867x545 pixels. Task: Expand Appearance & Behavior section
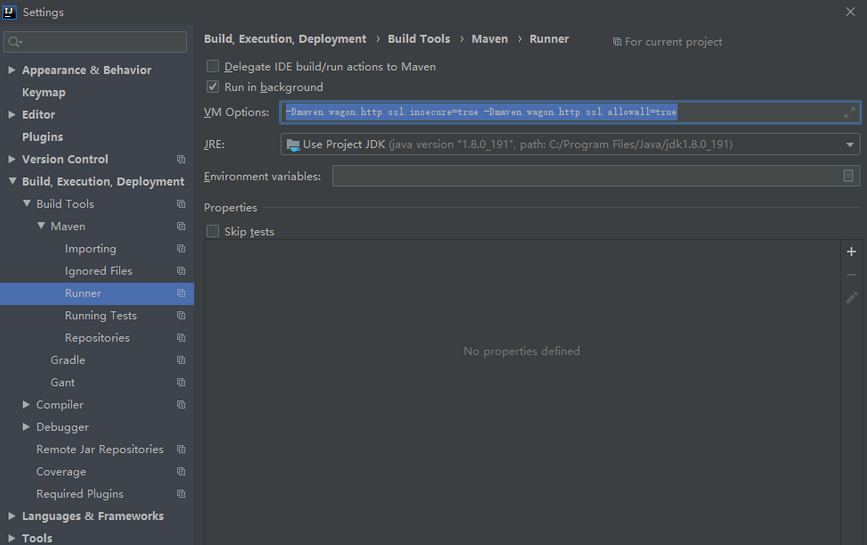coord(12,70)
